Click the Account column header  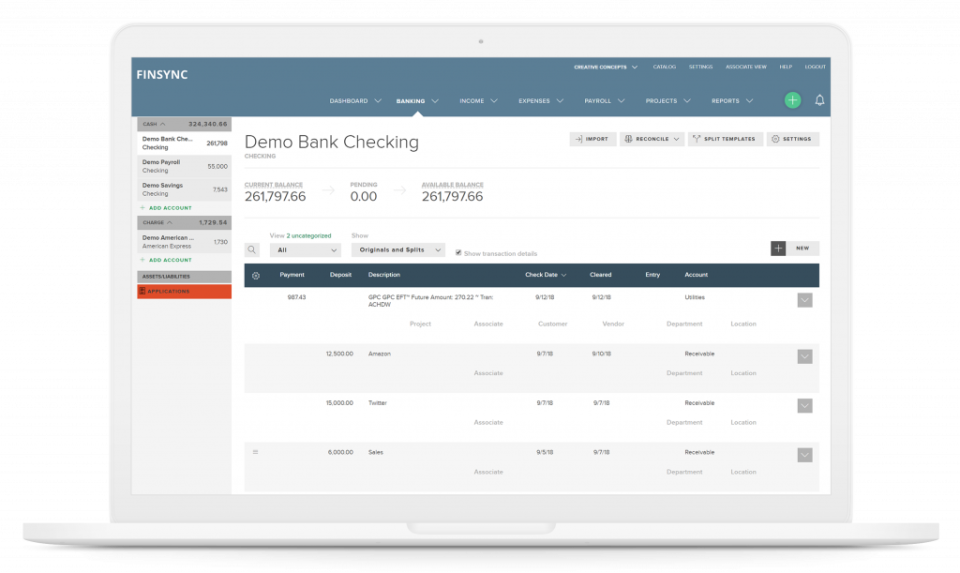point(696,275)
